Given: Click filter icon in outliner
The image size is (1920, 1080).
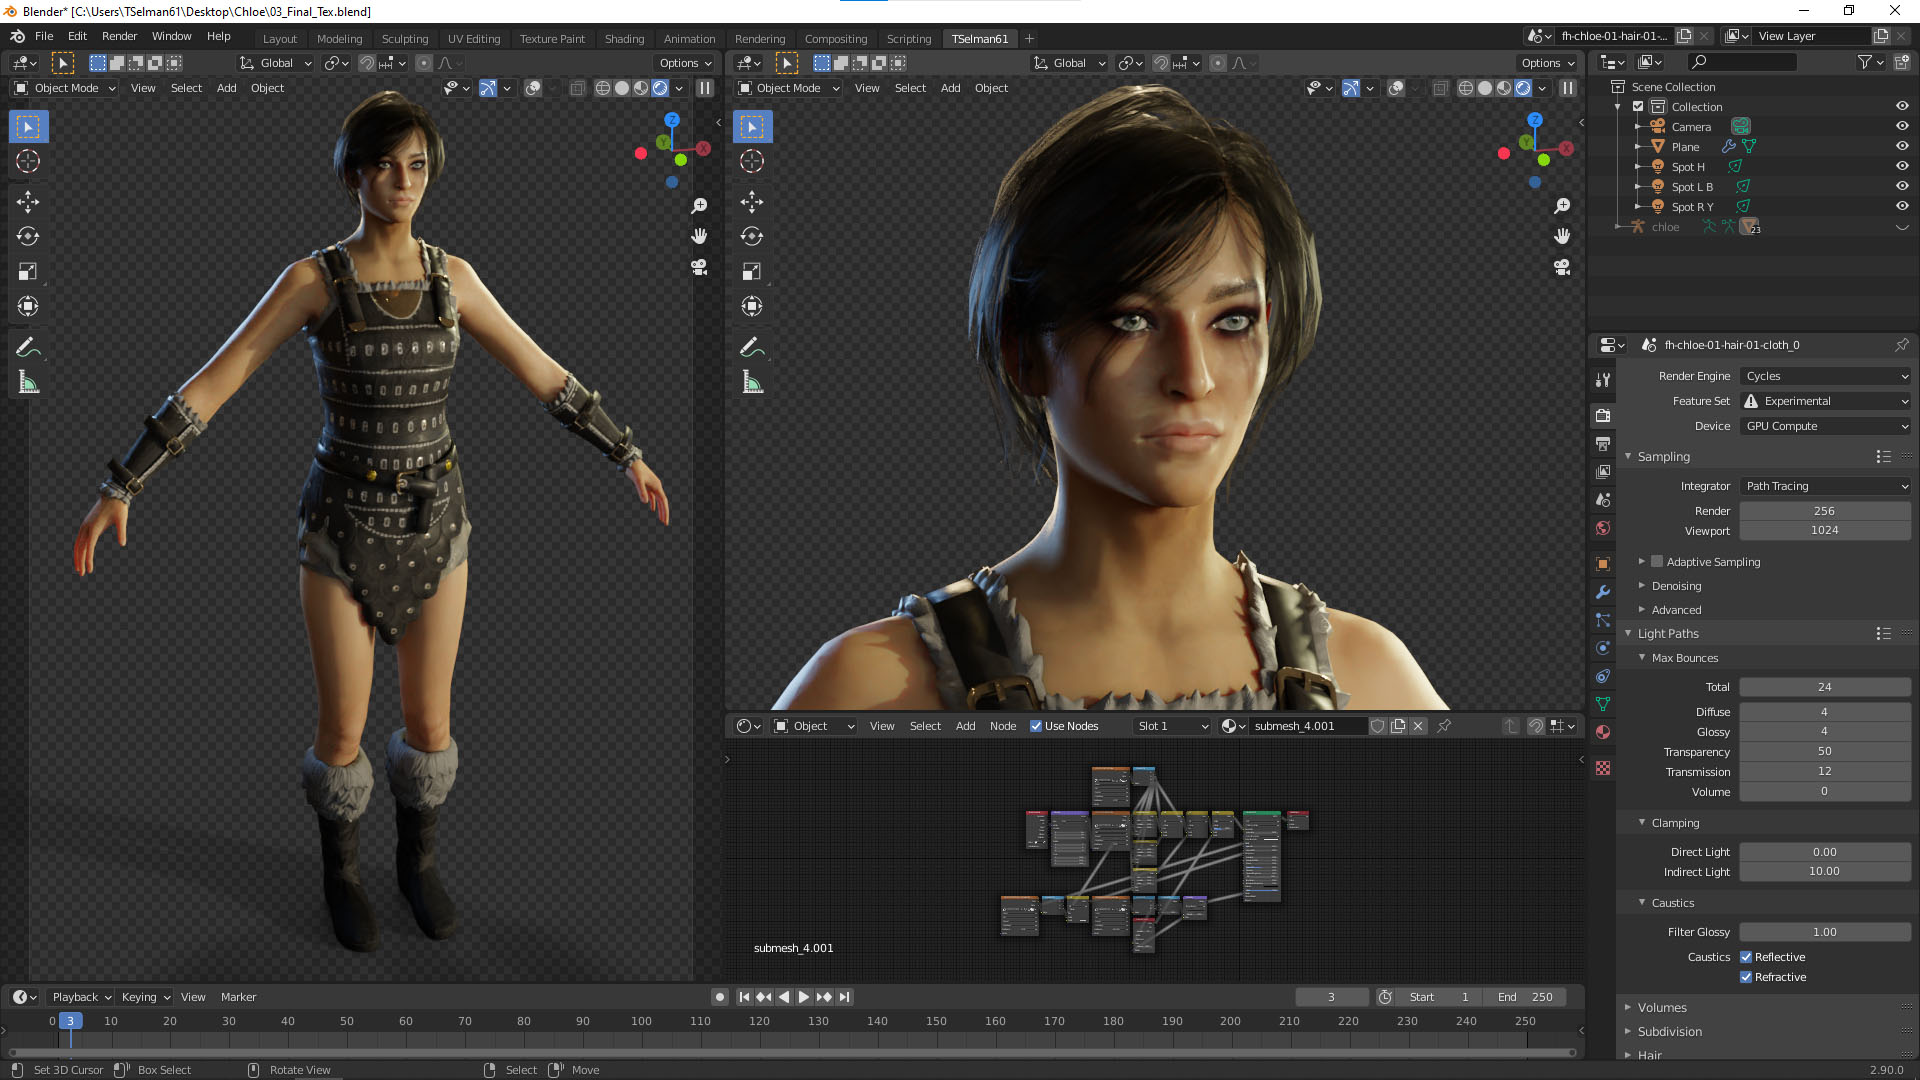Looking at the screenshot, I should tap(1865, 62).
